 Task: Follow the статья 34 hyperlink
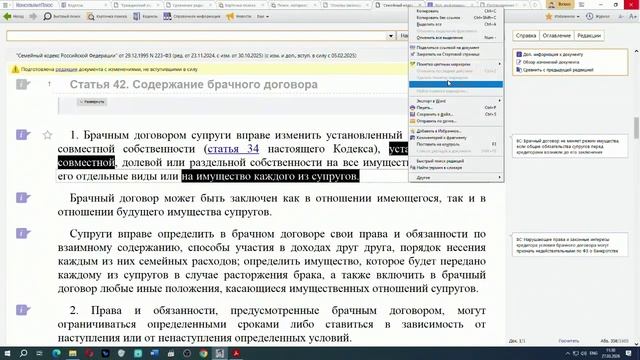233,149
